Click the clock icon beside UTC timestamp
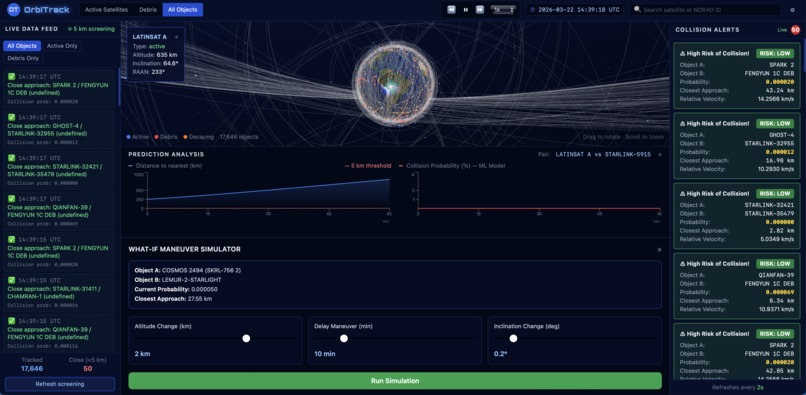Screen dimensions: 806x395 533,9
